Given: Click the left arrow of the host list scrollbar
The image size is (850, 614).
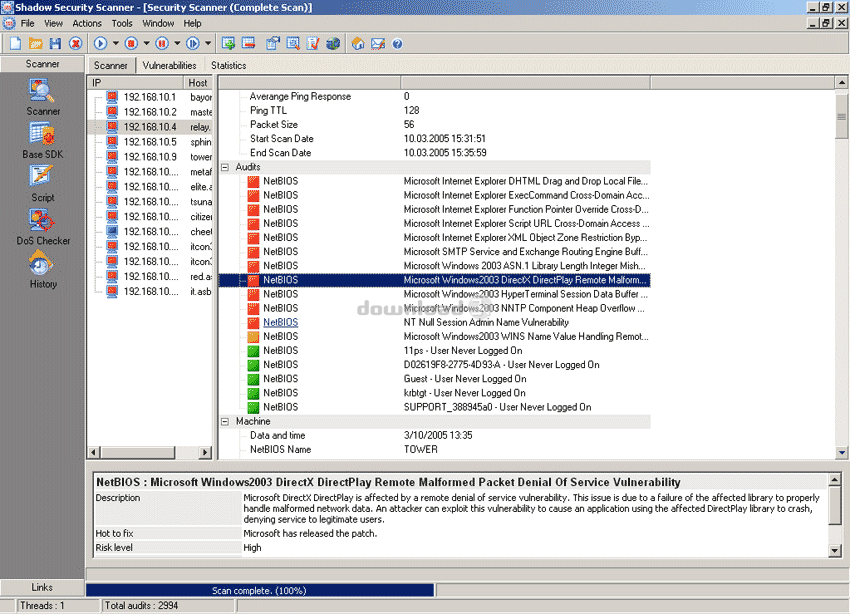Looking at the screenshot, I should [x=94, y=452].
